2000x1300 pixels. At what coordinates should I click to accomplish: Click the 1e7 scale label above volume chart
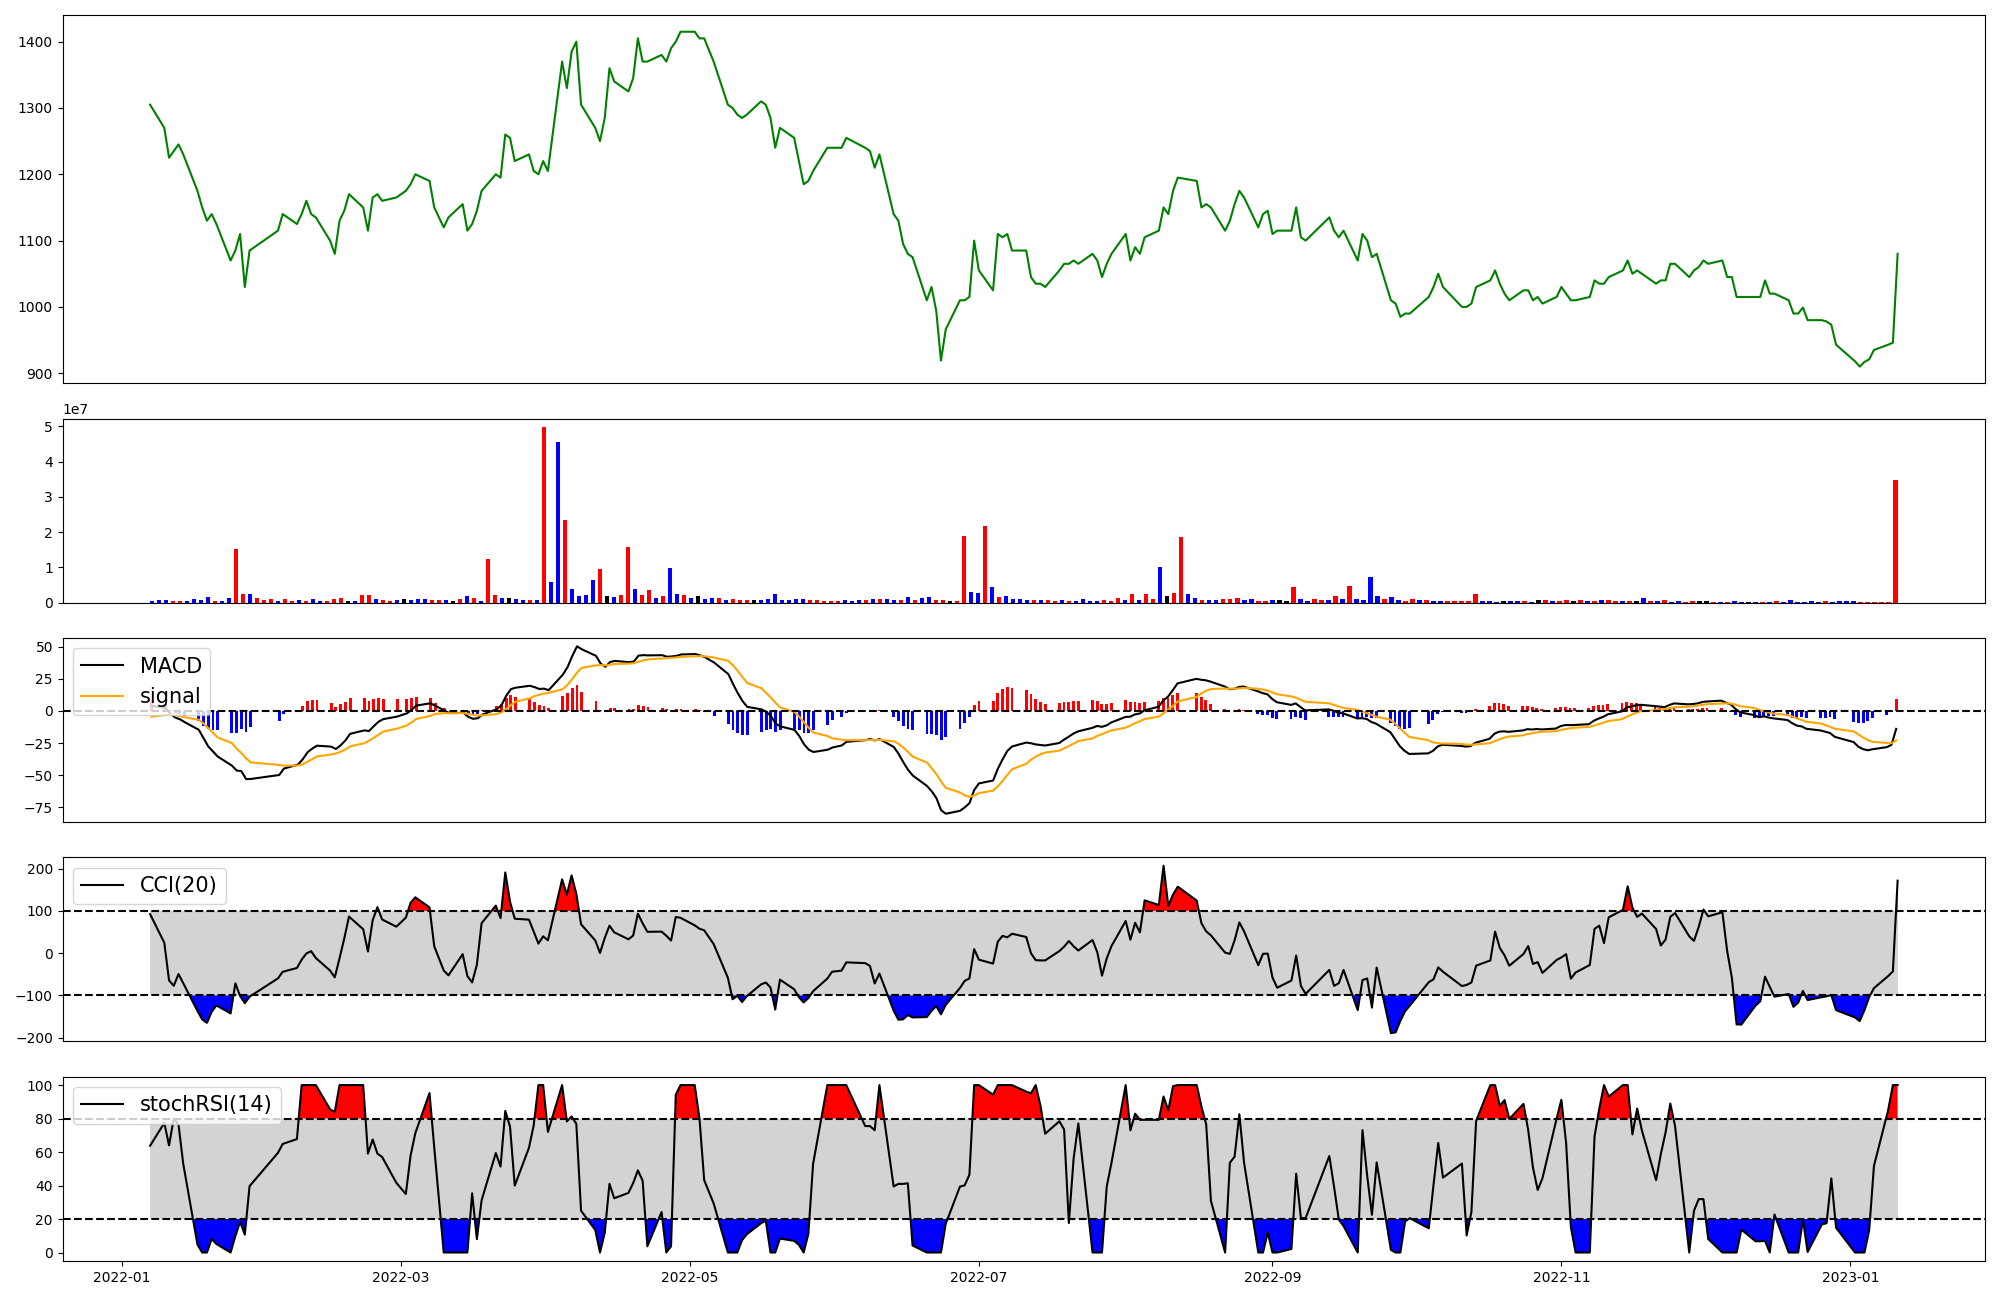[75, 410]
